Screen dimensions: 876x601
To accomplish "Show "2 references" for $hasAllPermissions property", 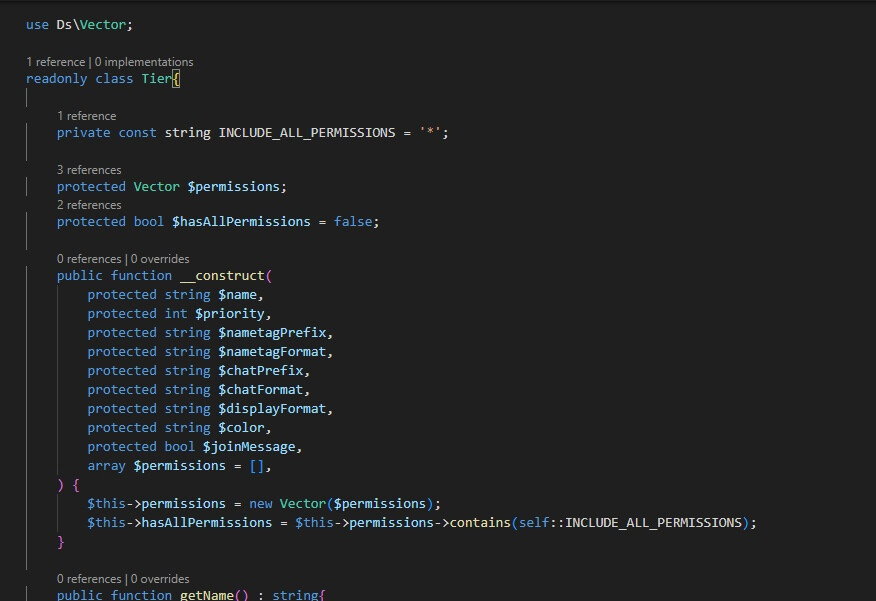I will (x=89, y=205).
